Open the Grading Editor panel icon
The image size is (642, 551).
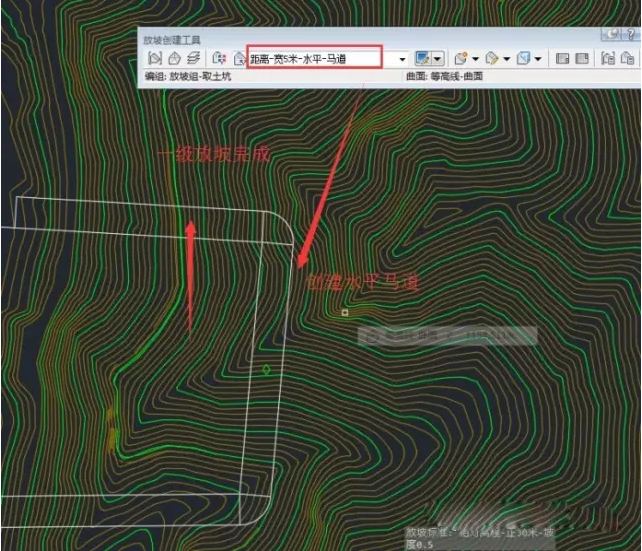pyautogui.click(x=561, y=58)
